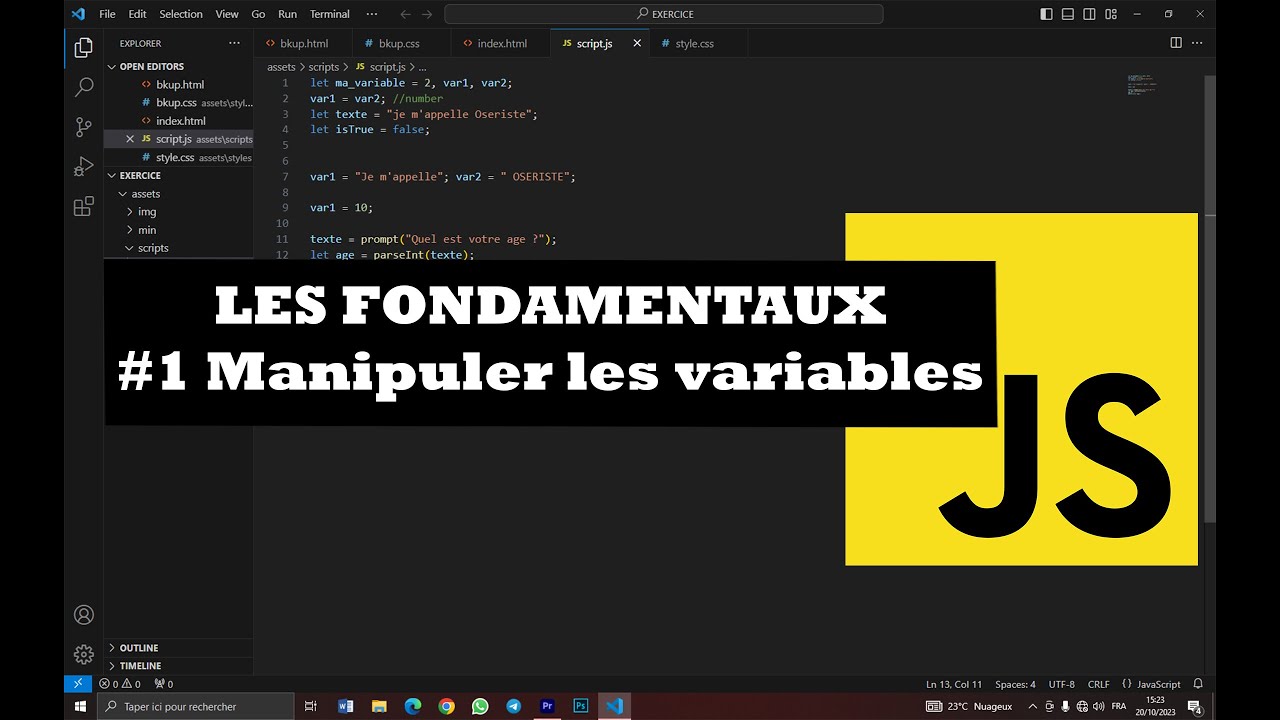Open the Edit menu
The height and width of the screenshot is (720, 1280).
click(x=137, y=14)
